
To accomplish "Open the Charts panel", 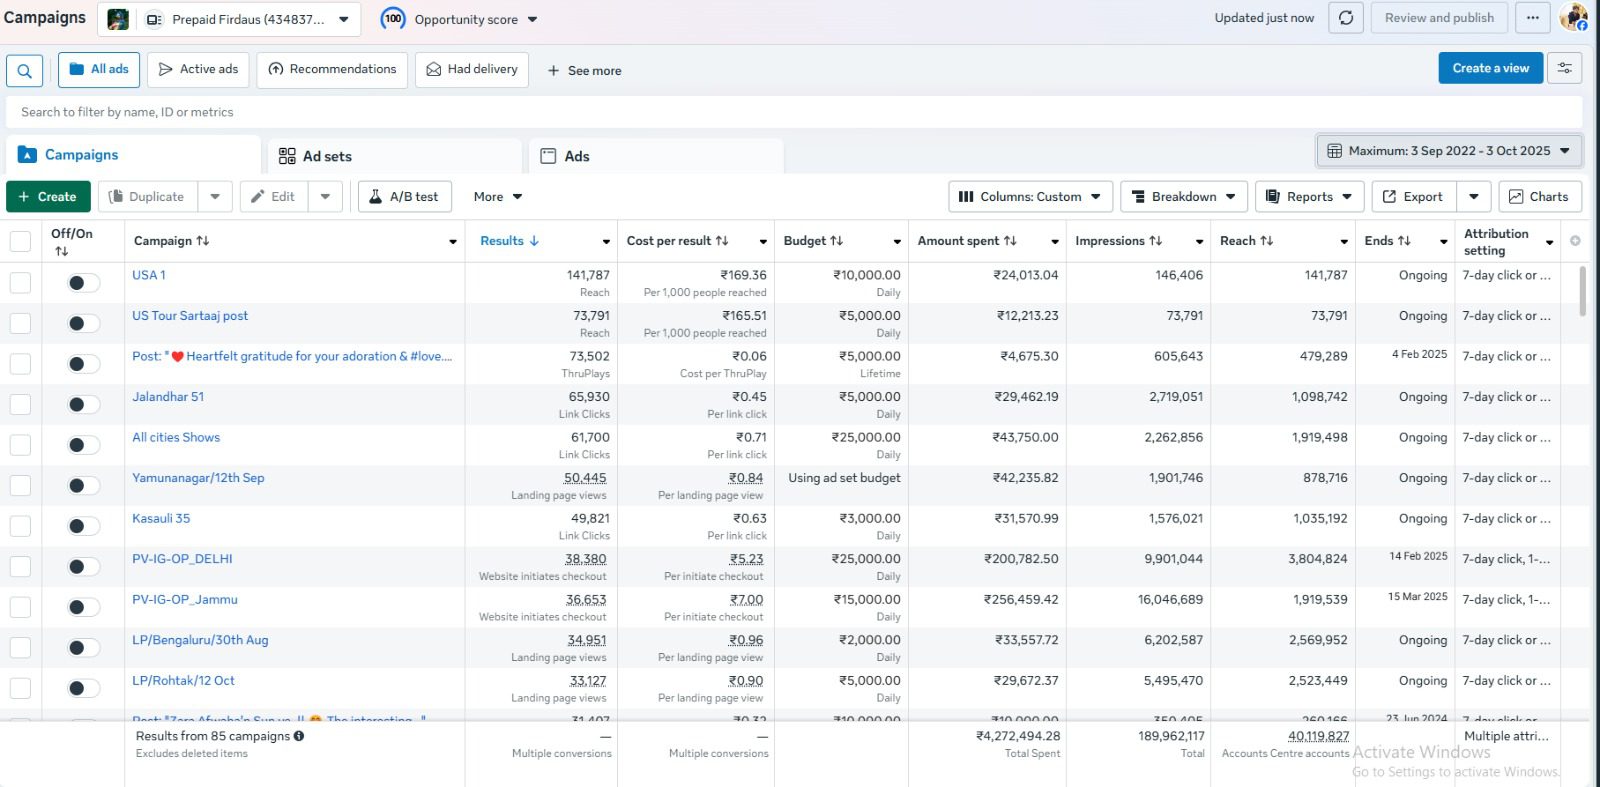I will click(x=1539, y=197).
